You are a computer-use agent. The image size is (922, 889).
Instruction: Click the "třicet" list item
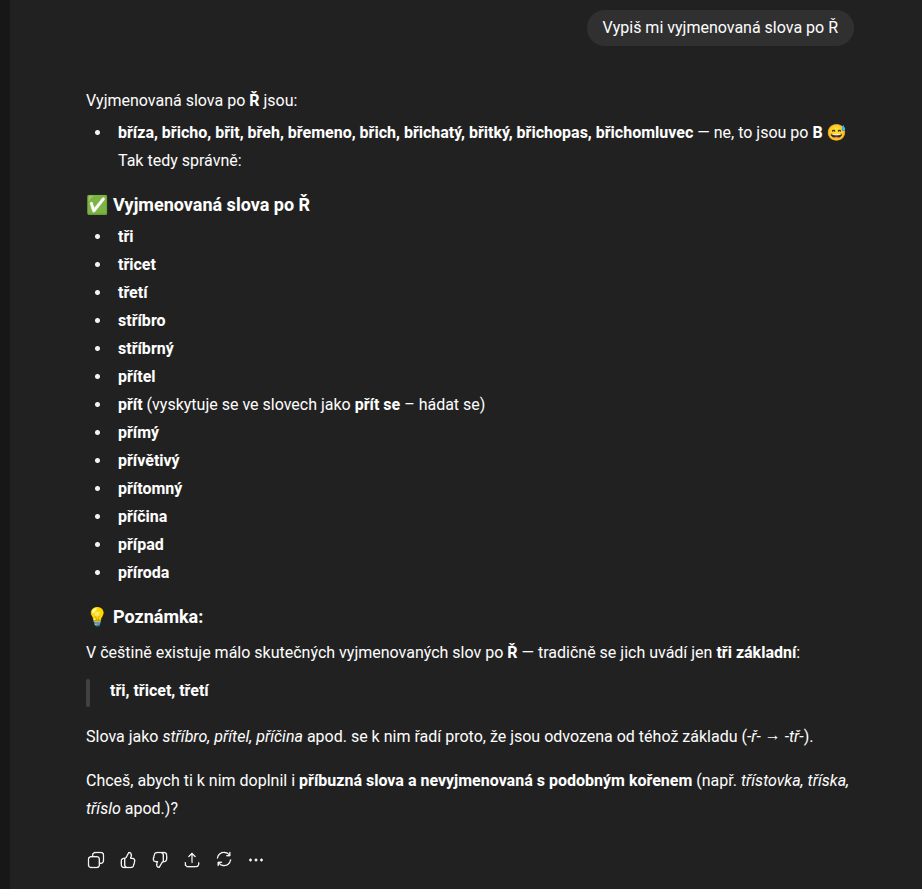(x=137, y=265)
